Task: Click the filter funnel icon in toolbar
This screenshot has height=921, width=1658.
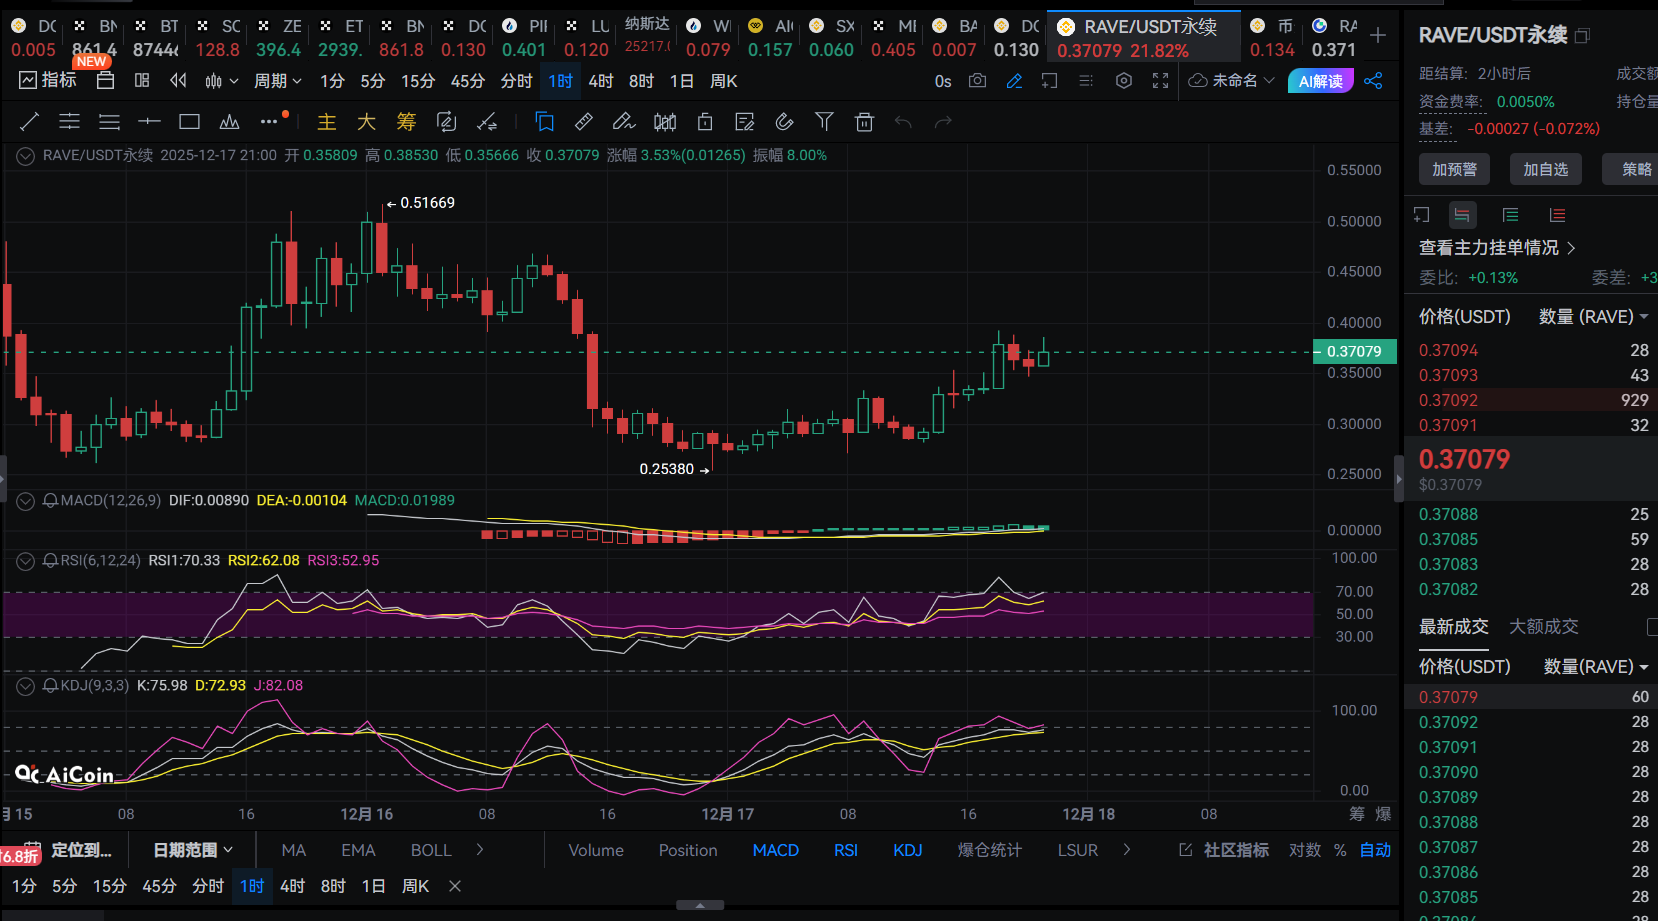Action: click(824, 122)
